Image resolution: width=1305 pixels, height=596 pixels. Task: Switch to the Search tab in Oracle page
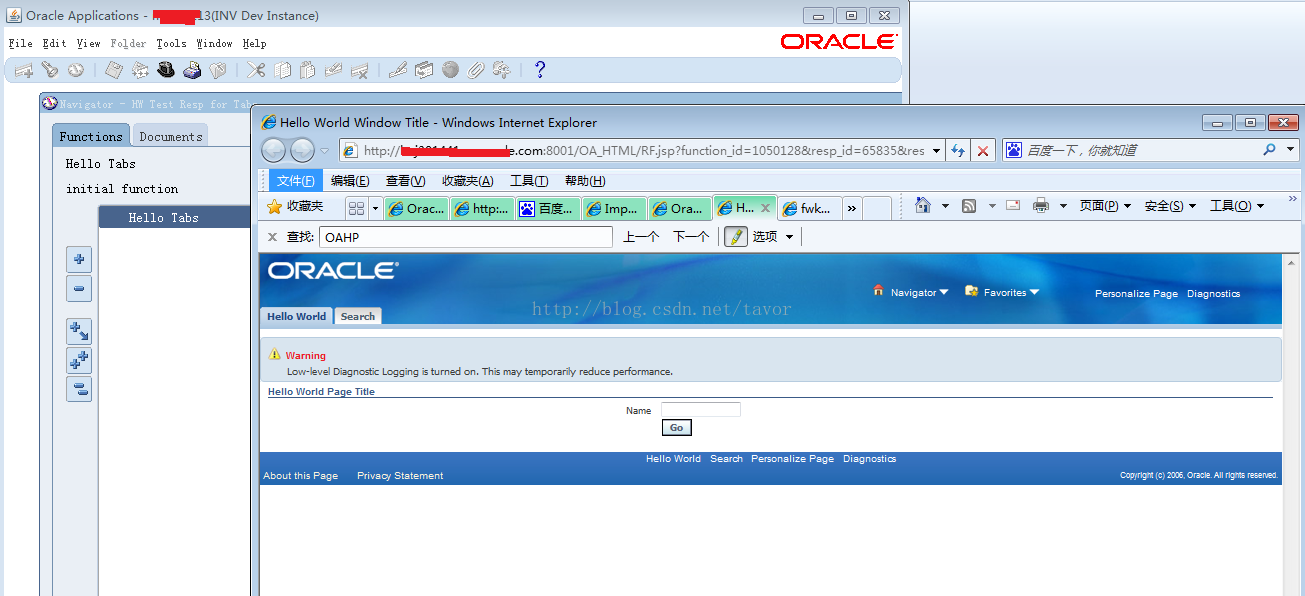[x=357, y=316]
